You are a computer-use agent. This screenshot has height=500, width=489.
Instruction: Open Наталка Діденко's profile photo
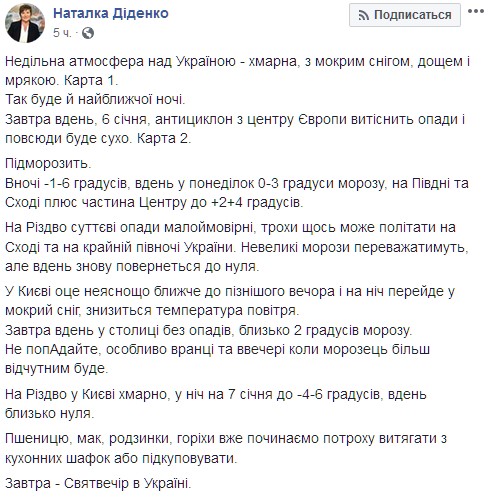pos(25,23)
